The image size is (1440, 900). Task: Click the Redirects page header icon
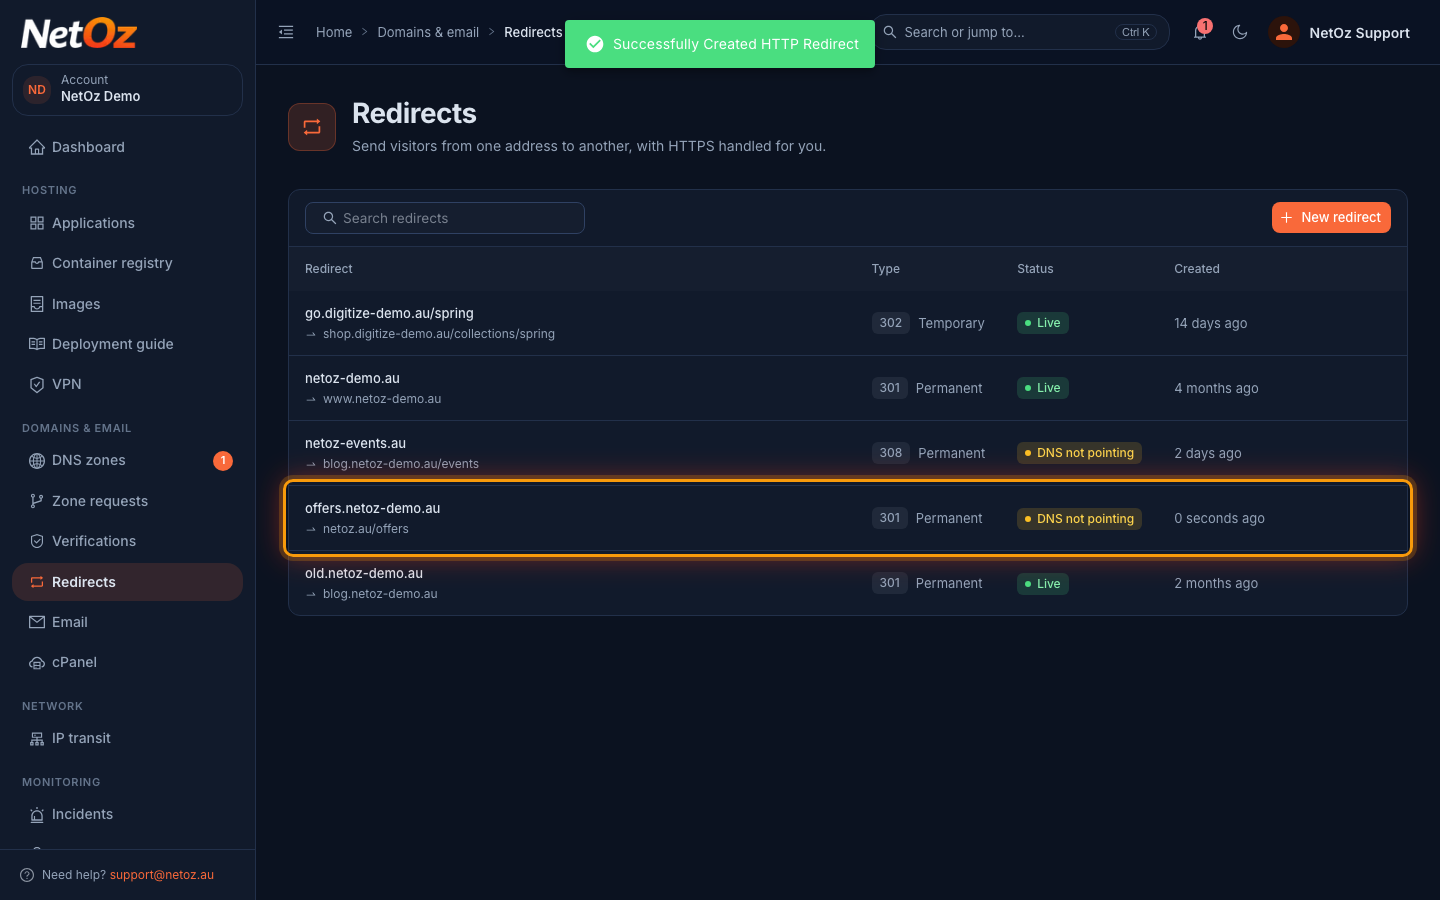point(312,127)
